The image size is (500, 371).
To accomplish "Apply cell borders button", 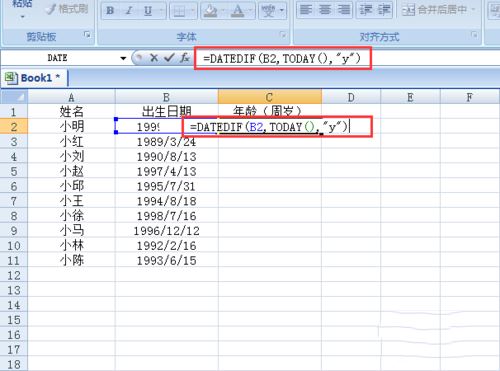I will pos(179,11).
